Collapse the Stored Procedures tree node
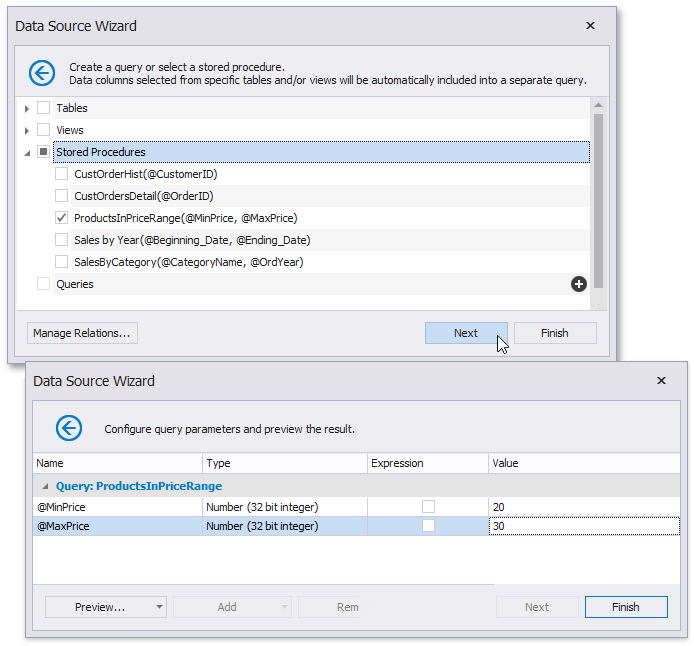 [27, 153]
